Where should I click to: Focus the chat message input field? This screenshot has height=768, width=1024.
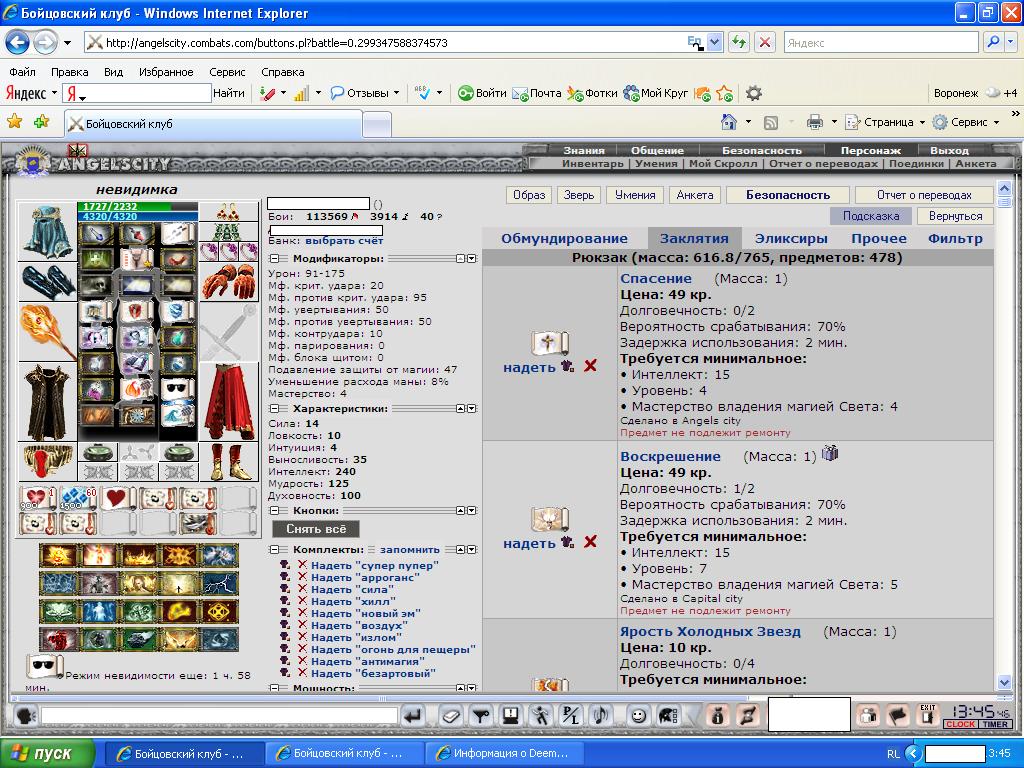(219, 716)
